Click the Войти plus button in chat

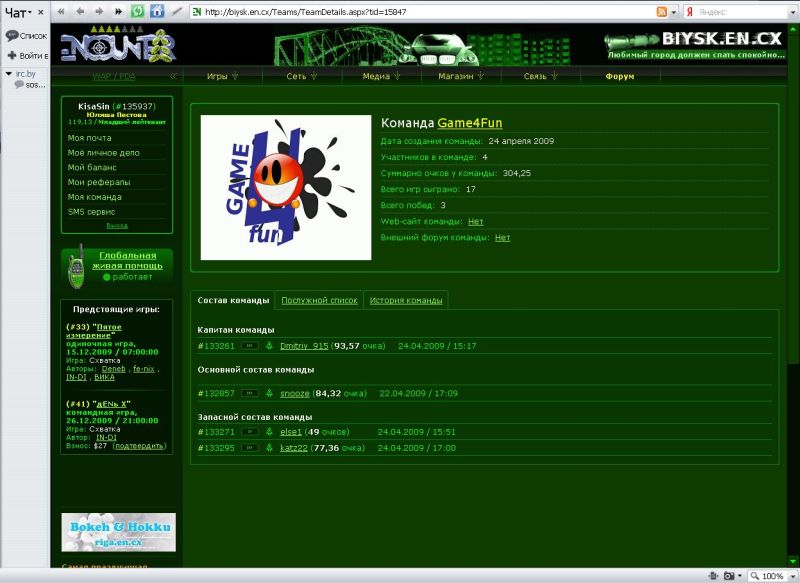pos(28,55)
